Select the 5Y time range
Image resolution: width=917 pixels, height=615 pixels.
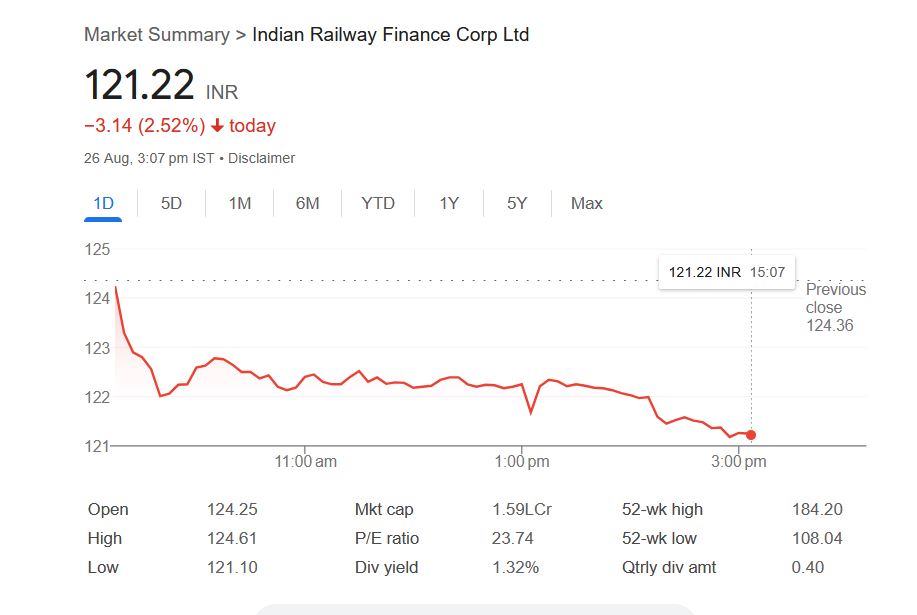point(516,203)
